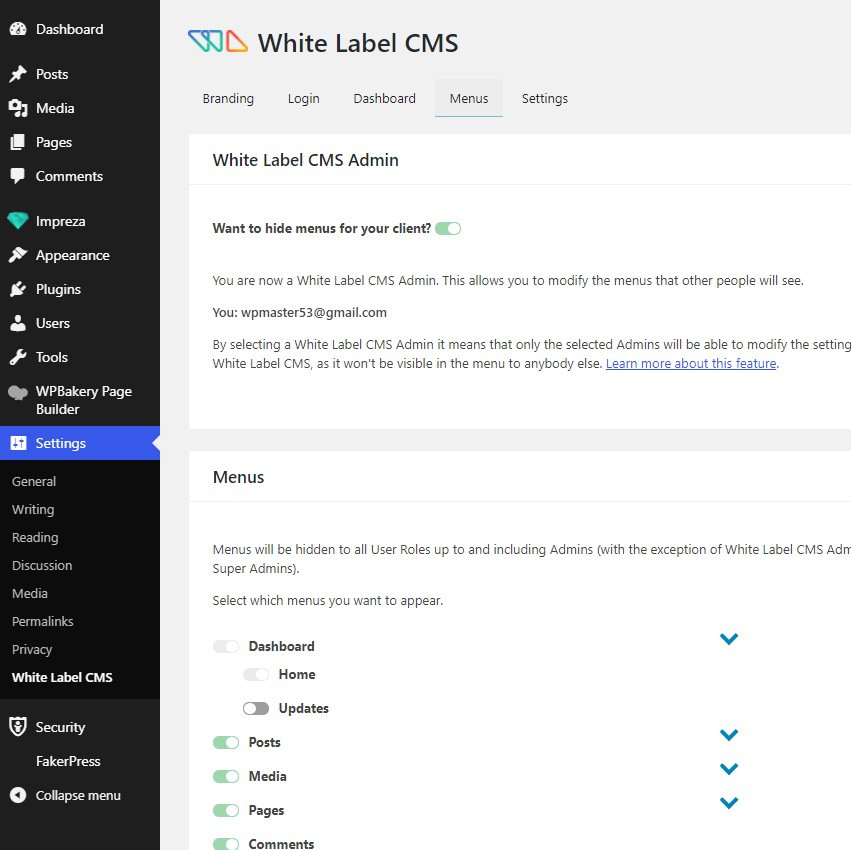Turn off the Media menu switch in Menus list

click(226, 777)
